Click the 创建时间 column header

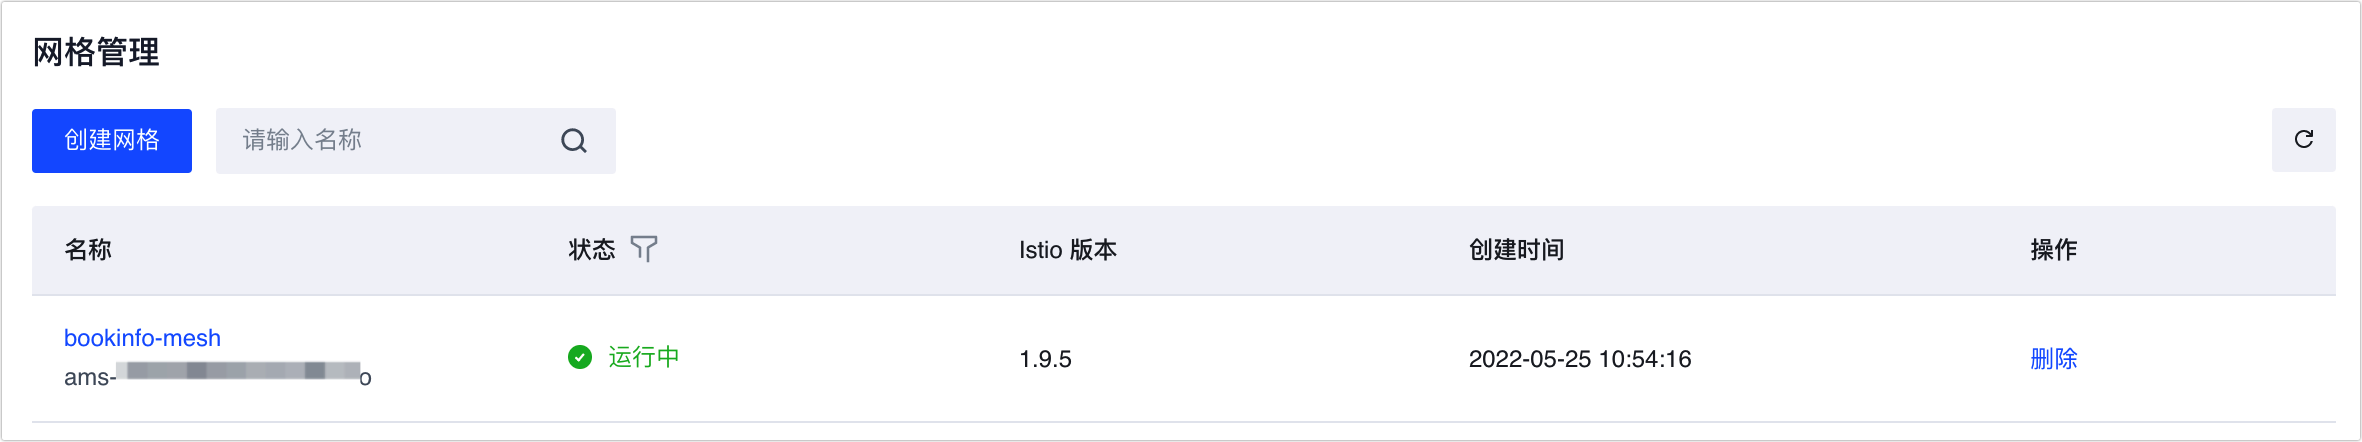click(x=1516, y=250)
